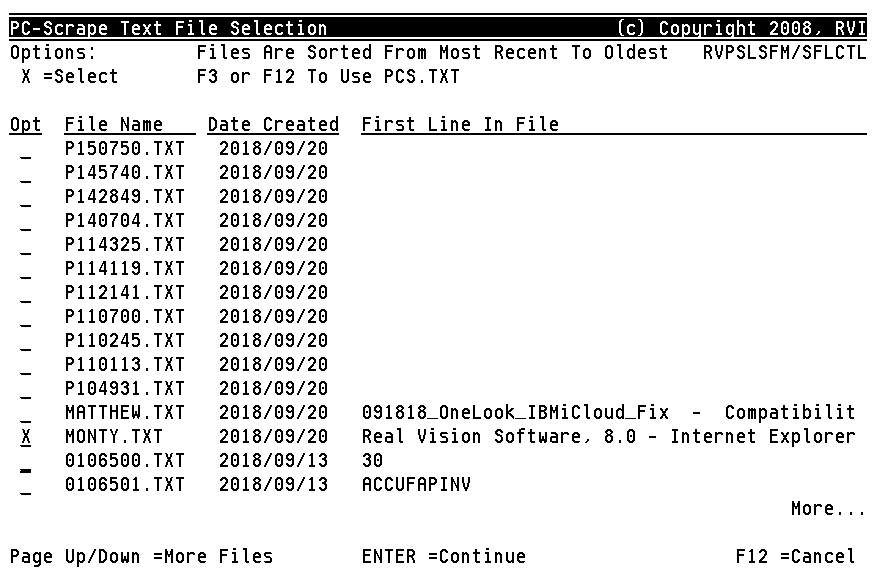The width and height of the screenshot is (874, 568).
Task: Select the option field for P110245.TXT
Action: click(26, 341)
